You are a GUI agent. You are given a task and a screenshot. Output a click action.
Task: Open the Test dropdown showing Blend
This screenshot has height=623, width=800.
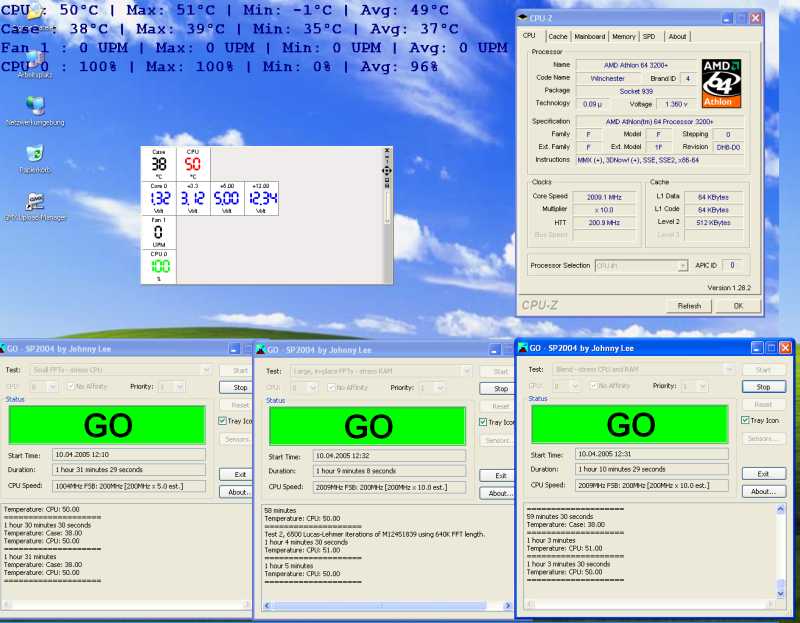click(x=644, y=369)
